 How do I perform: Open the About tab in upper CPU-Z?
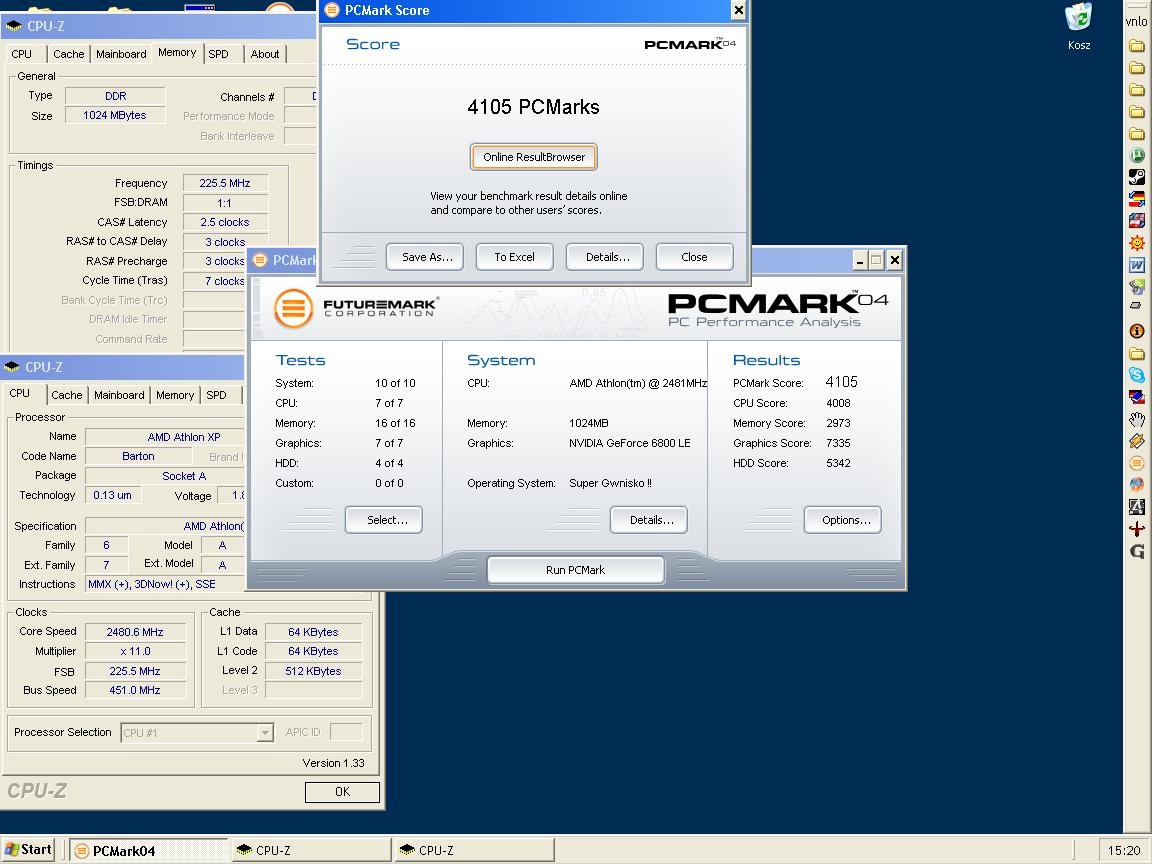(x=264, y=54)
